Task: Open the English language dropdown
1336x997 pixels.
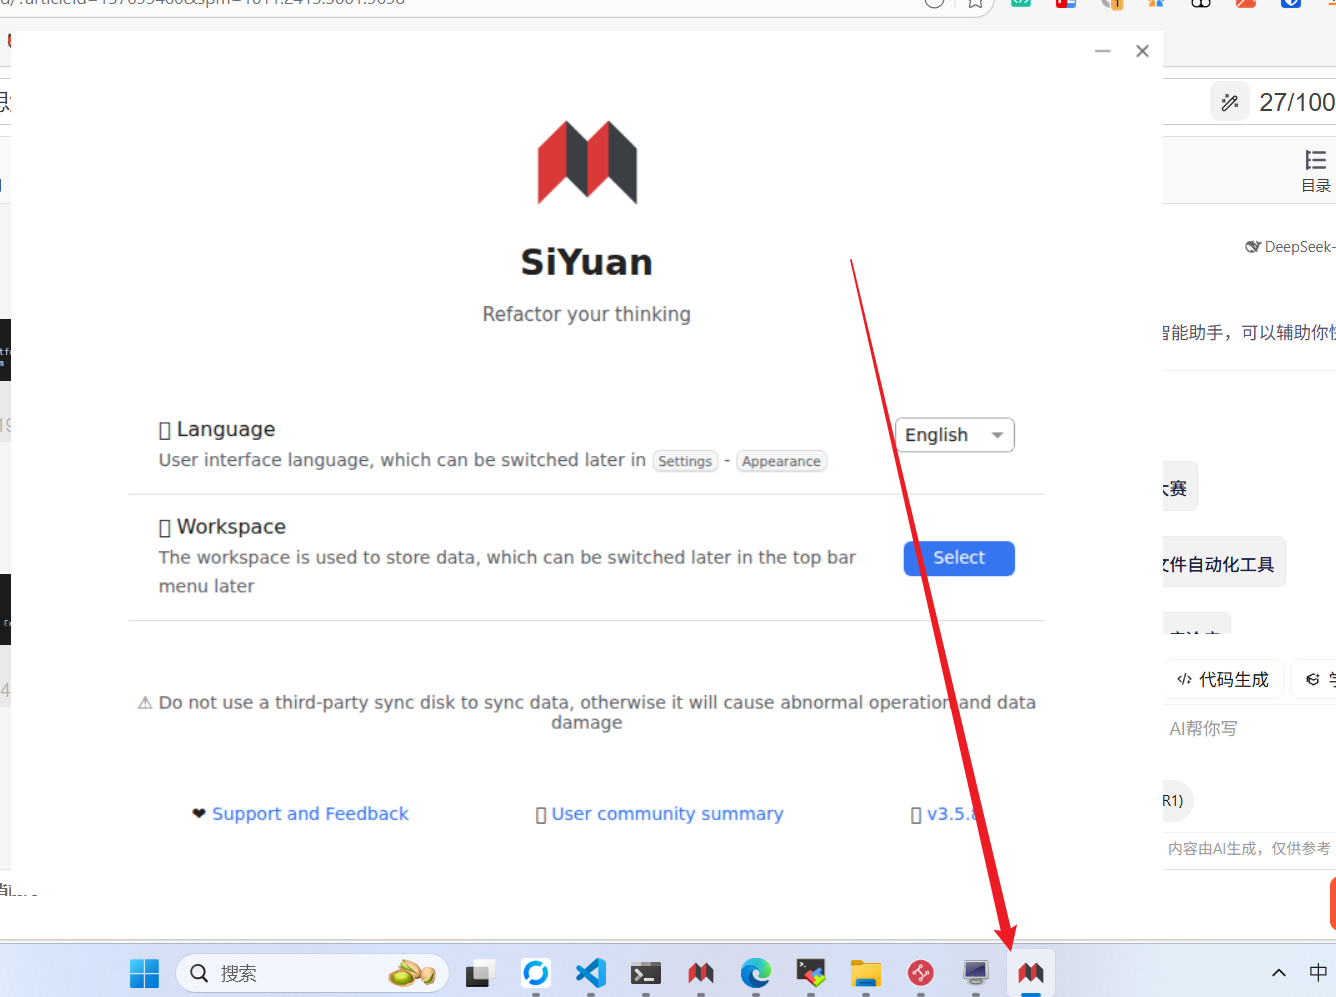Action: coord(954,435)
